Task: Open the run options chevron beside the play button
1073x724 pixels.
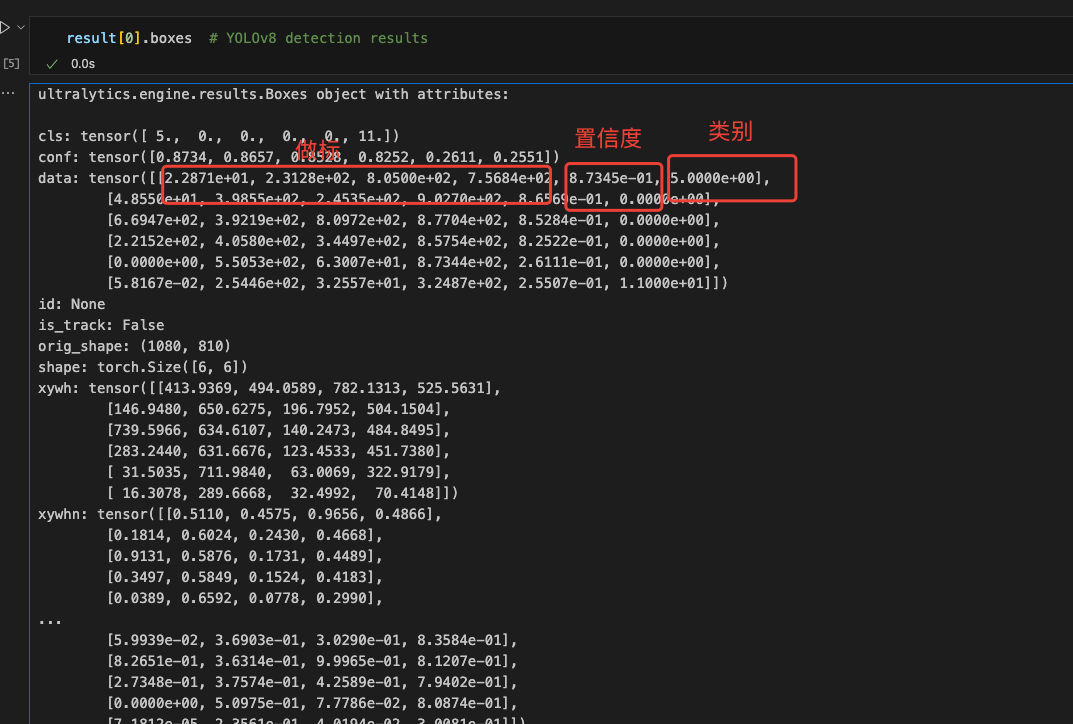Action: 21,28
